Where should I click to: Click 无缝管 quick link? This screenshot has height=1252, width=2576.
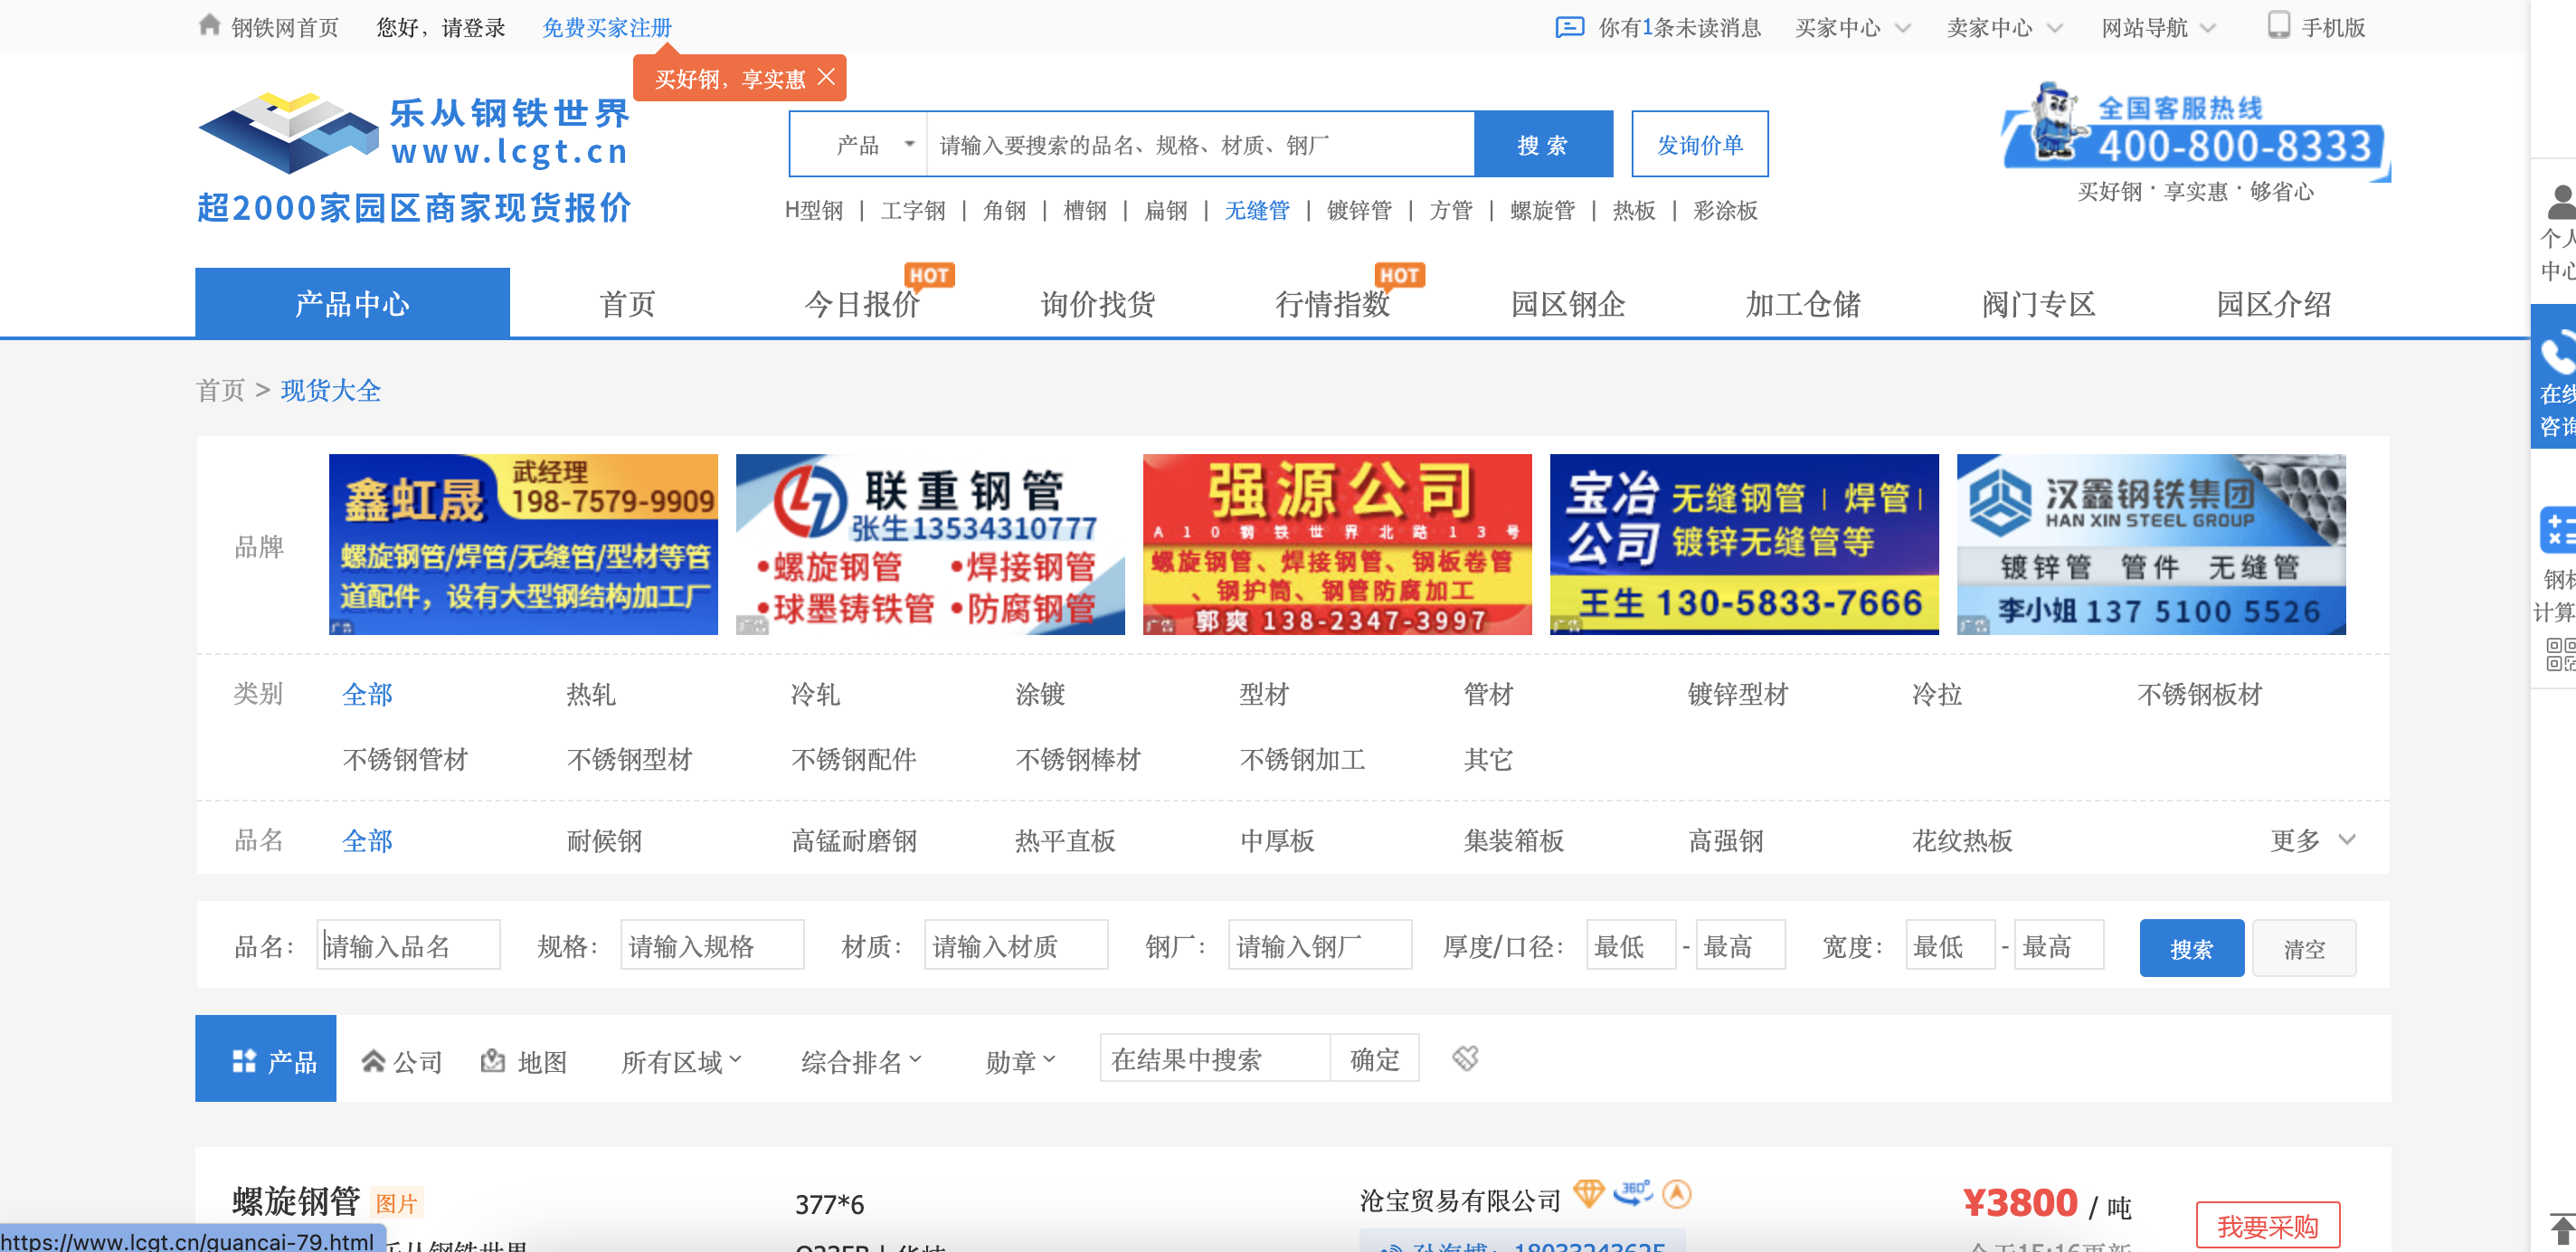[1256, 210]
